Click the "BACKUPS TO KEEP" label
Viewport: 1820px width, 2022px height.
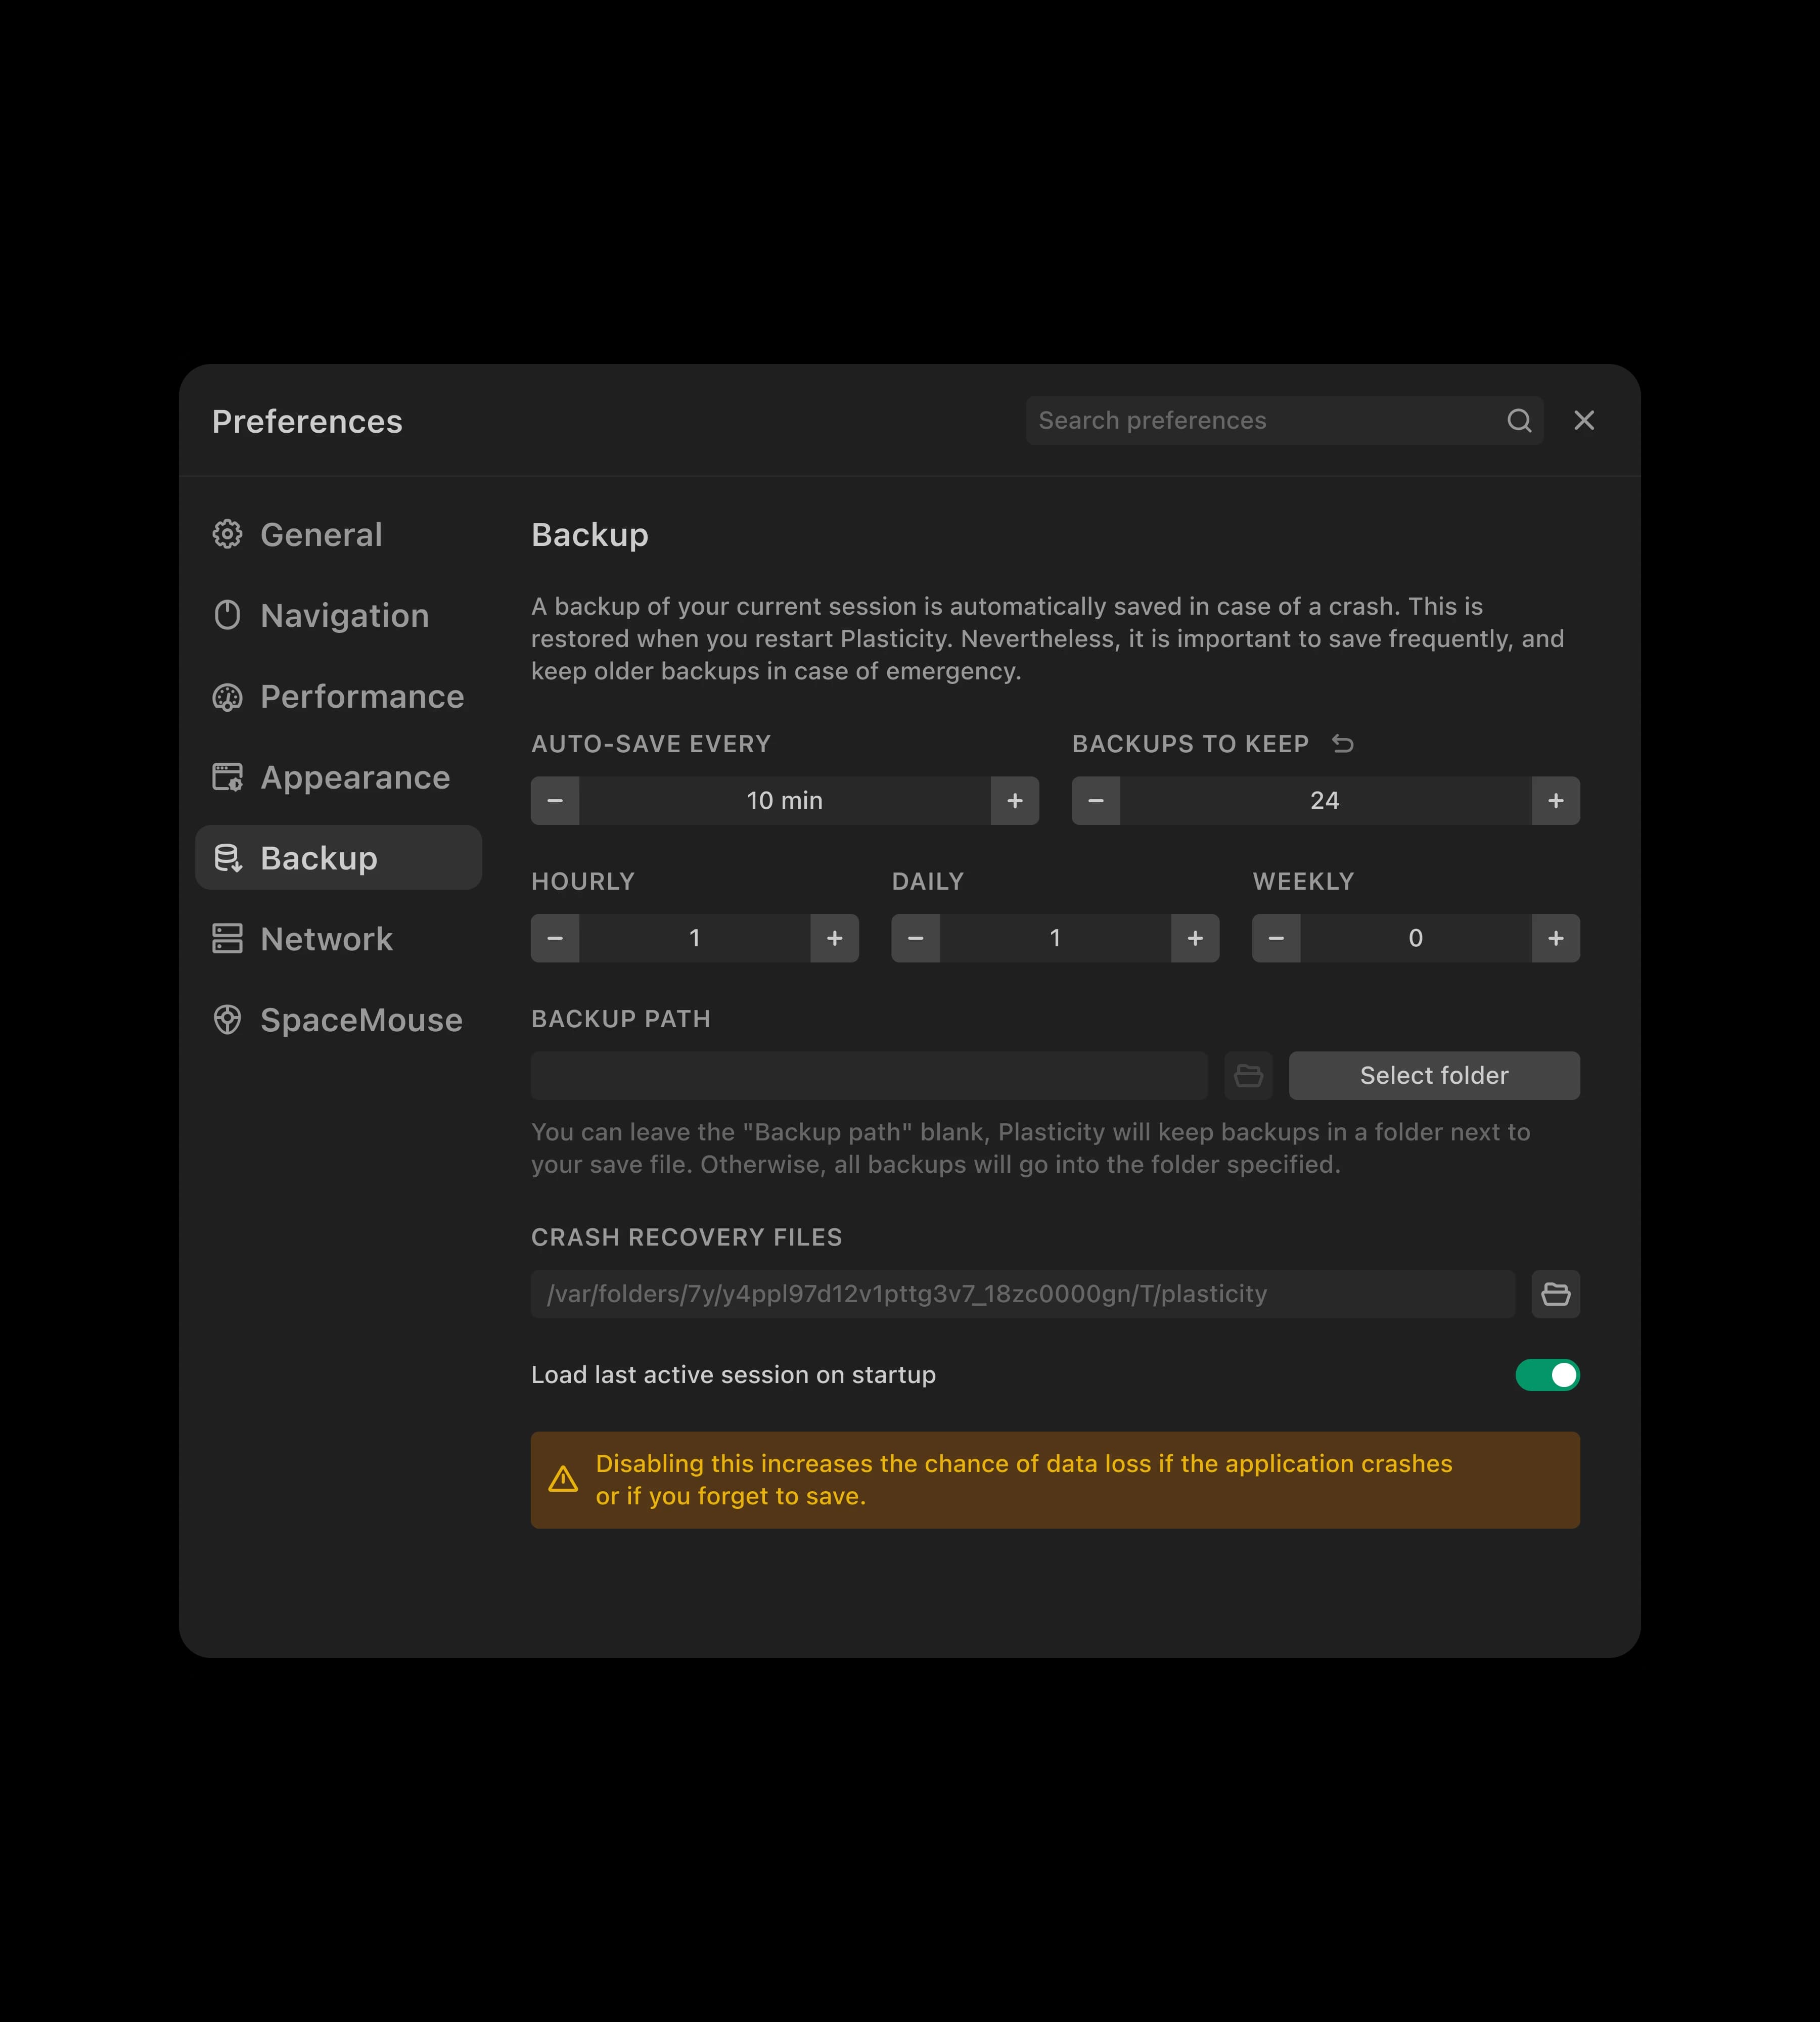click(x=1190, y=743)
